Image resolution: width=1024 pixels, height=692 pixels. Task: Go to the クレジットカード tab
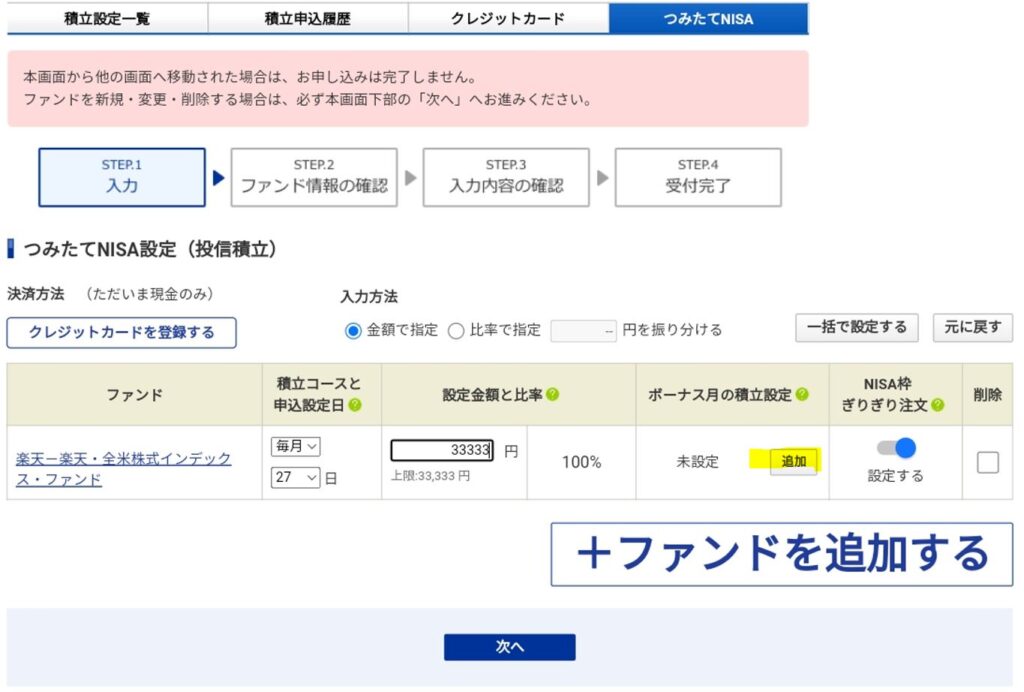[508, 18]
